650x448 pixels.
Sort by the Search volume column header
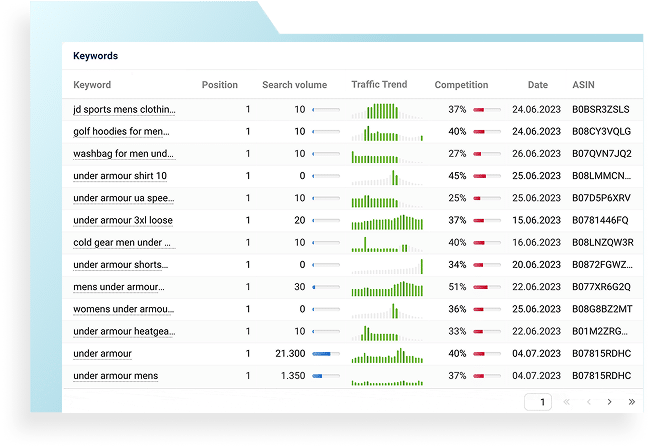pyautogui.click(x=294, y=85)
